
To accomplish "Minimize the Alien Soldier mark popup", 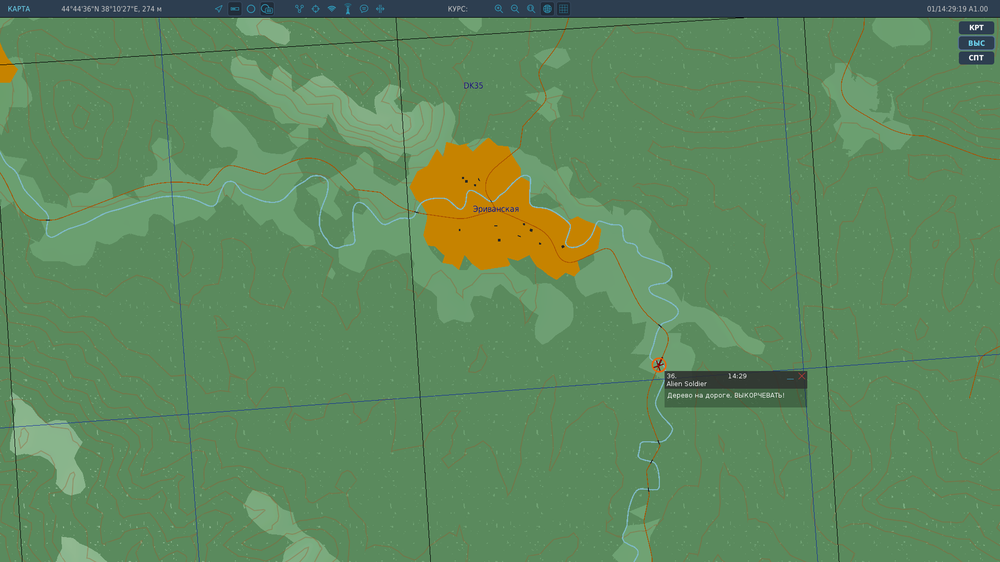I will pos(790,377).
